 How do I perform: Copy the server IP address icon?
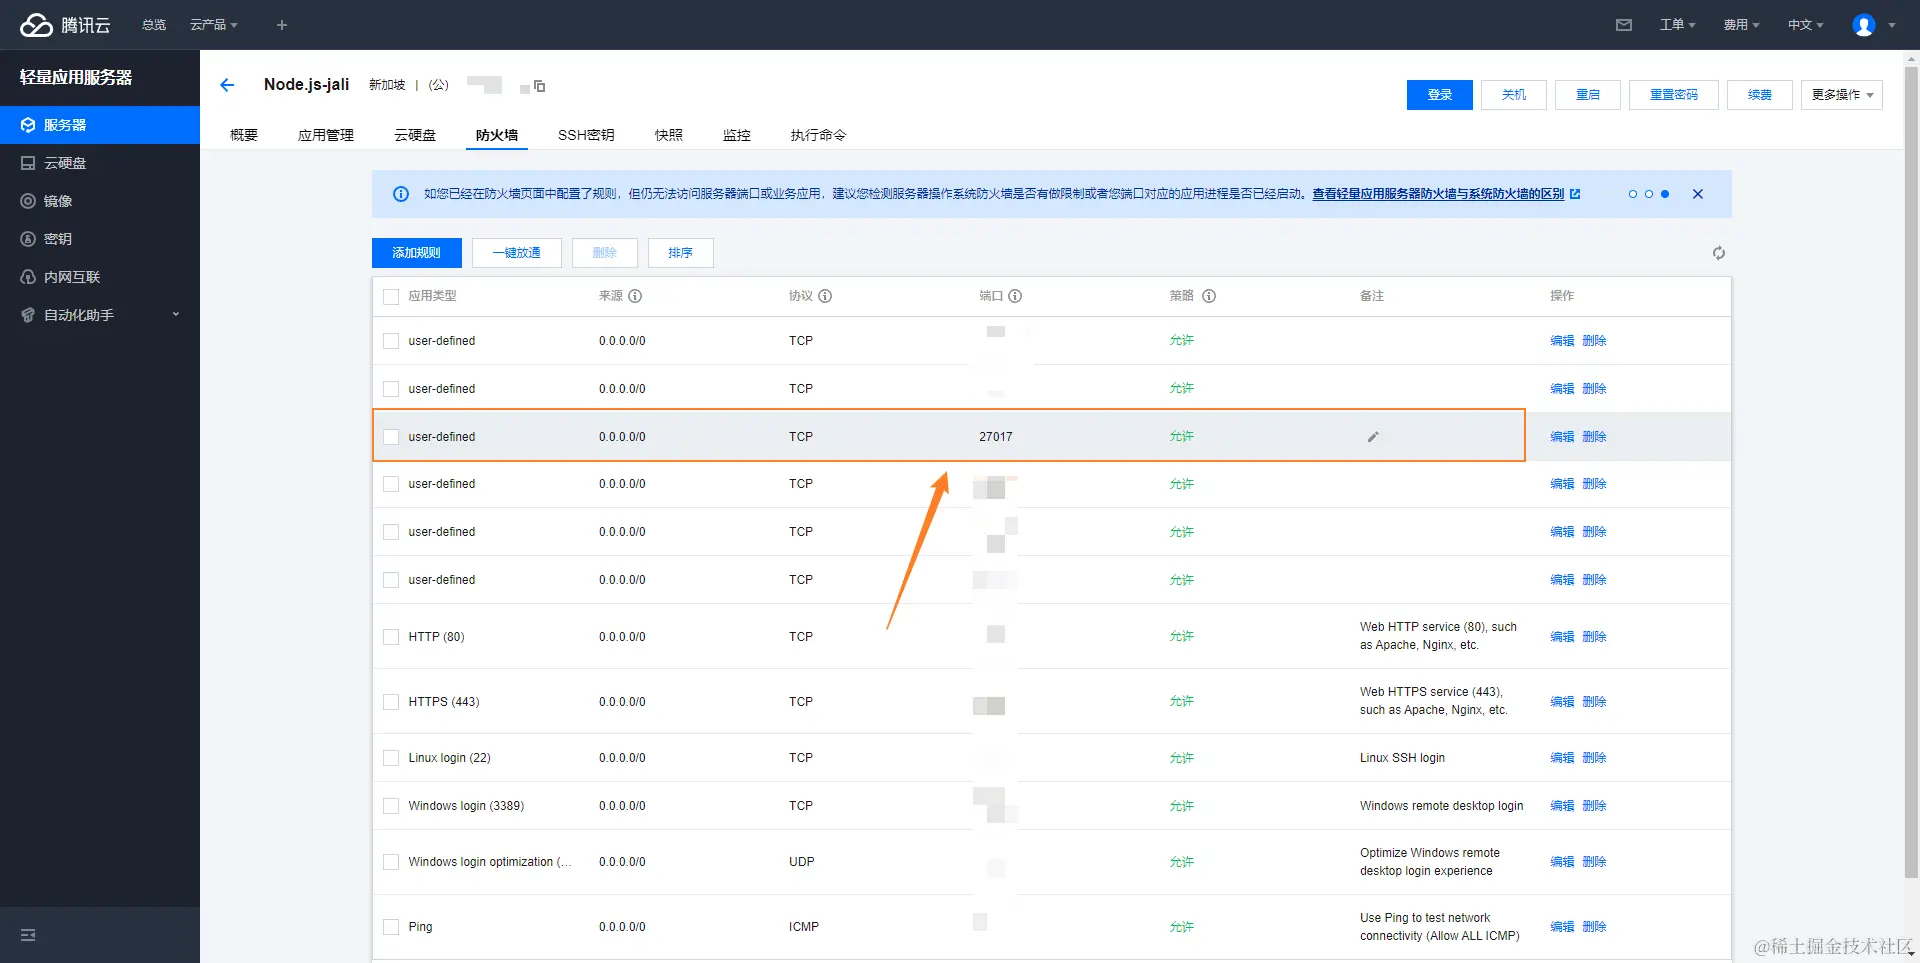pyautogui.click(x=539, y=86)
